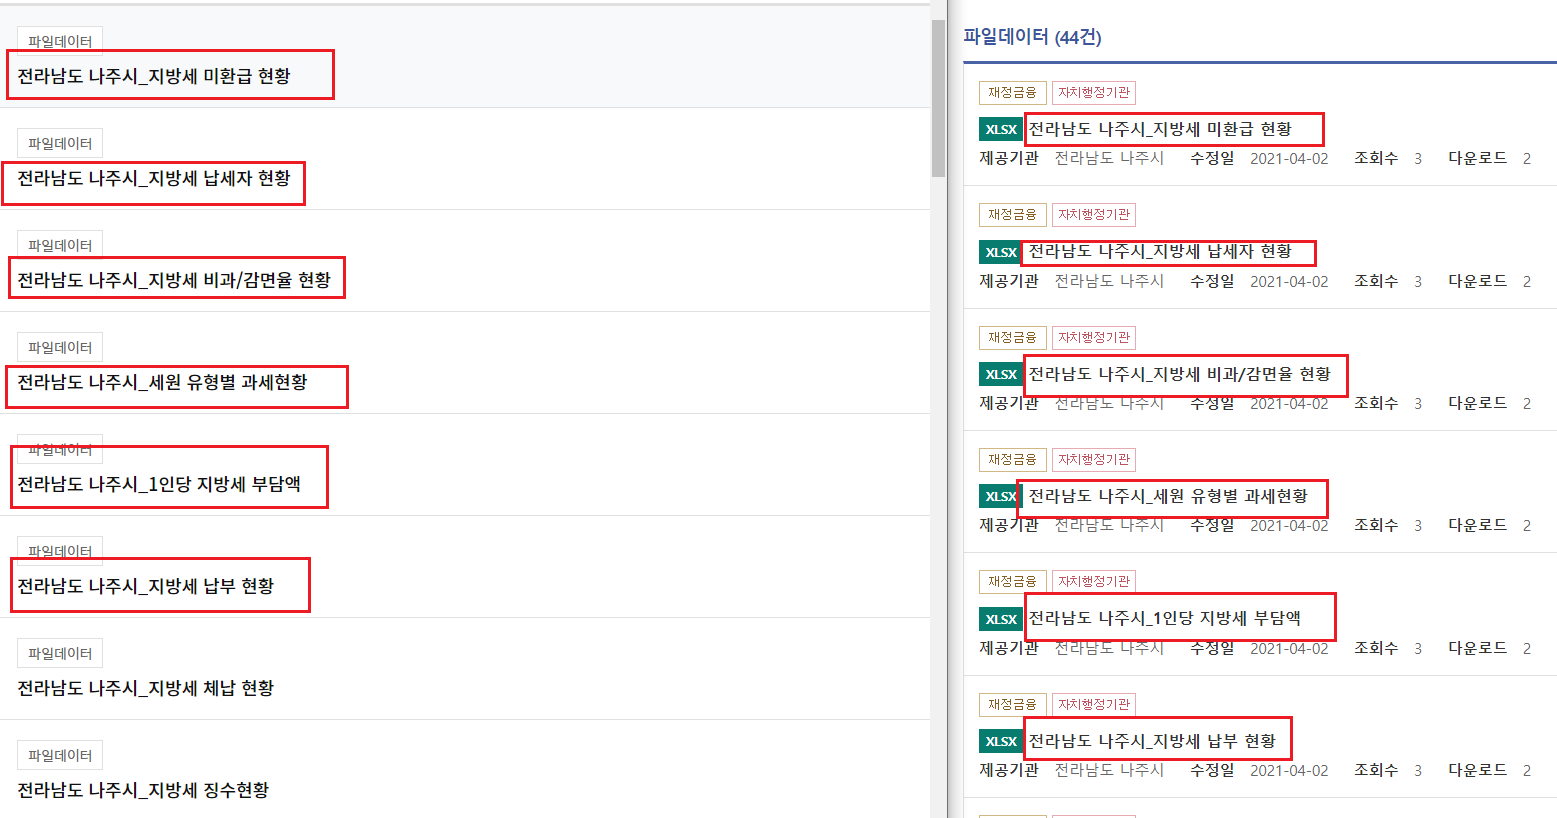Image resolution: width=1557 pixels, height=818 pixels.
Task: Select 지방세 비과/감면율 현황 title under plain 파일데이터 tag
Action: [174, 280]
